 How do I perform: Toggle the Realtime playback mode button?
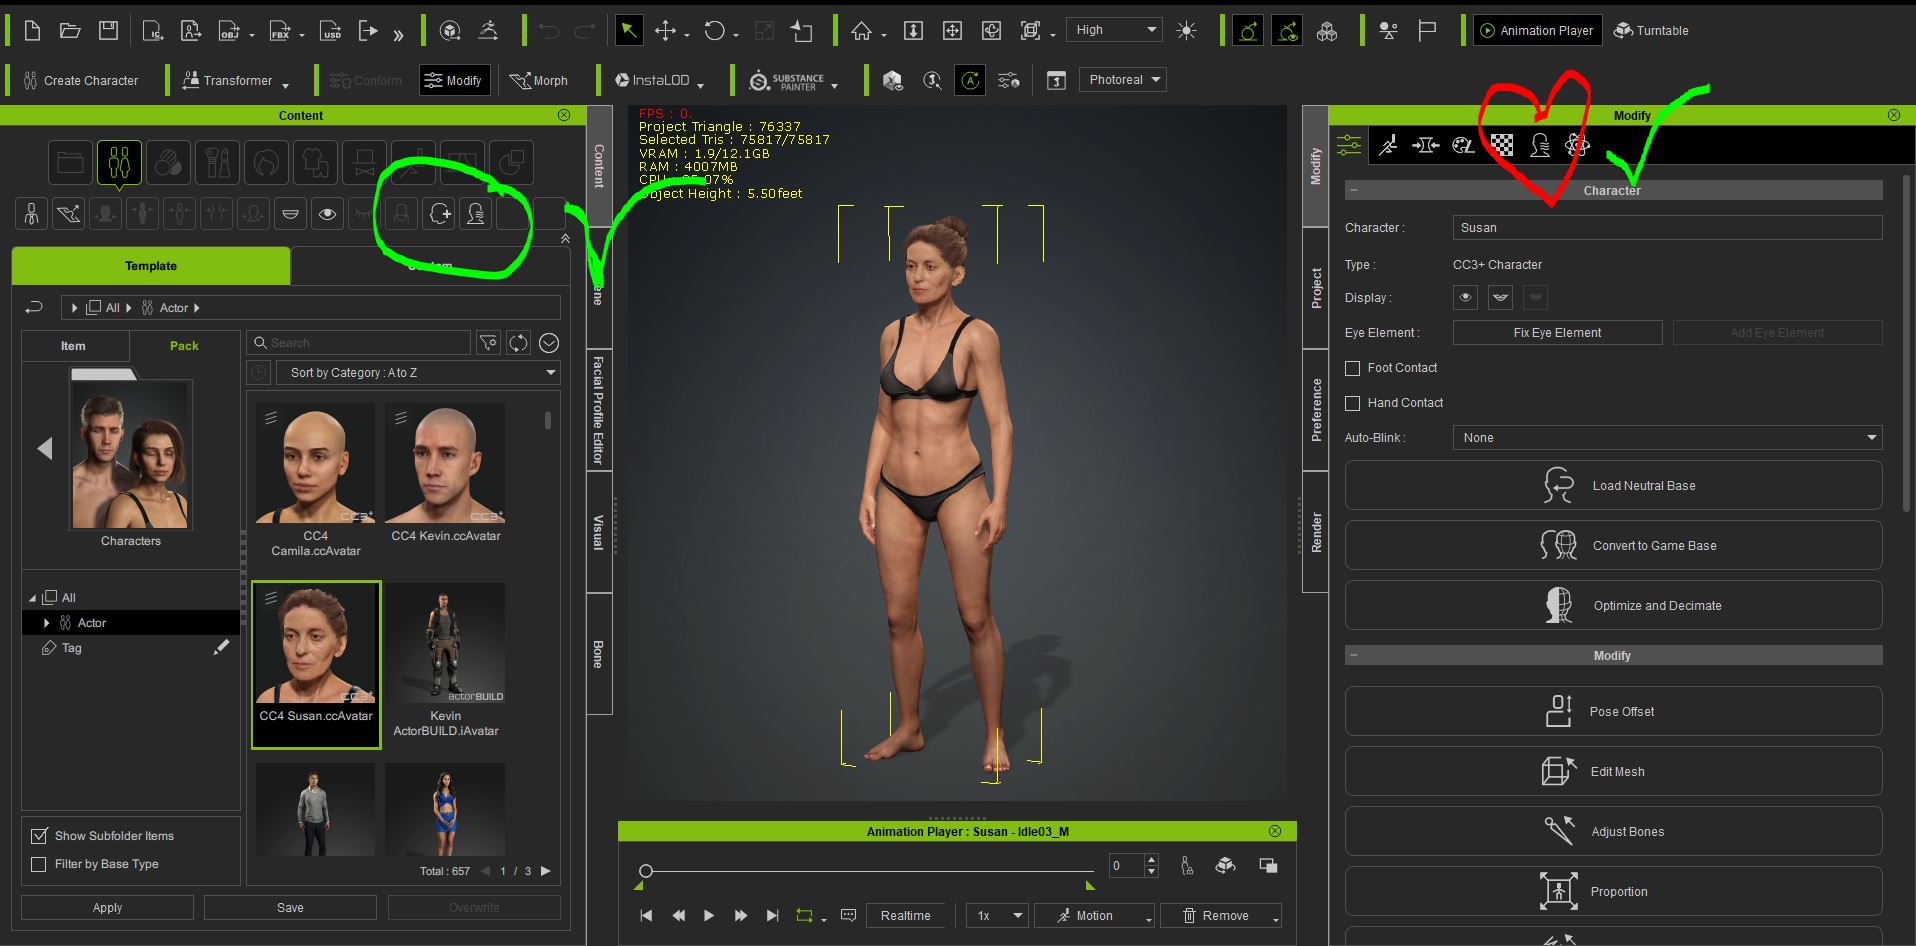click(x=905, y=916)
